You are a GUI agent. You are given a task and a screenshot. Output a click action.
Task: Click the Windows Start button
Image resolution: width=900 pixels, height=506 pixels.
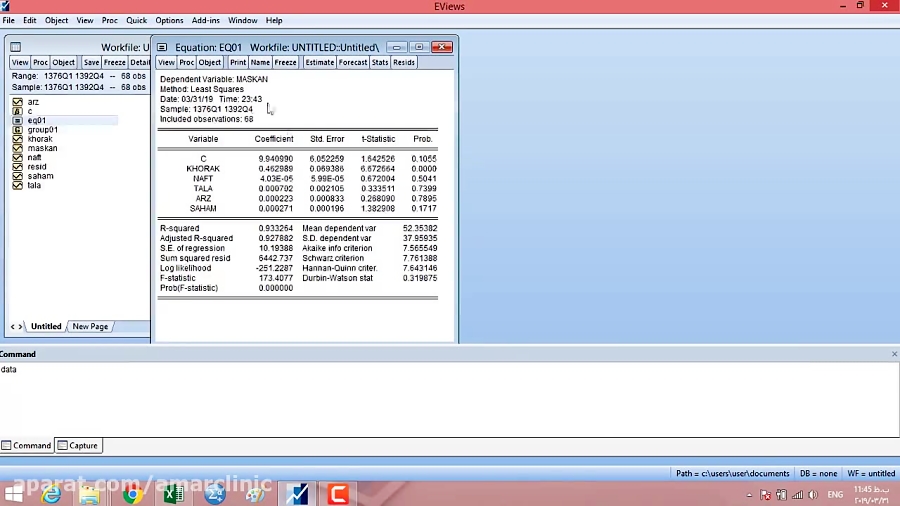click(x=14, y=494)
